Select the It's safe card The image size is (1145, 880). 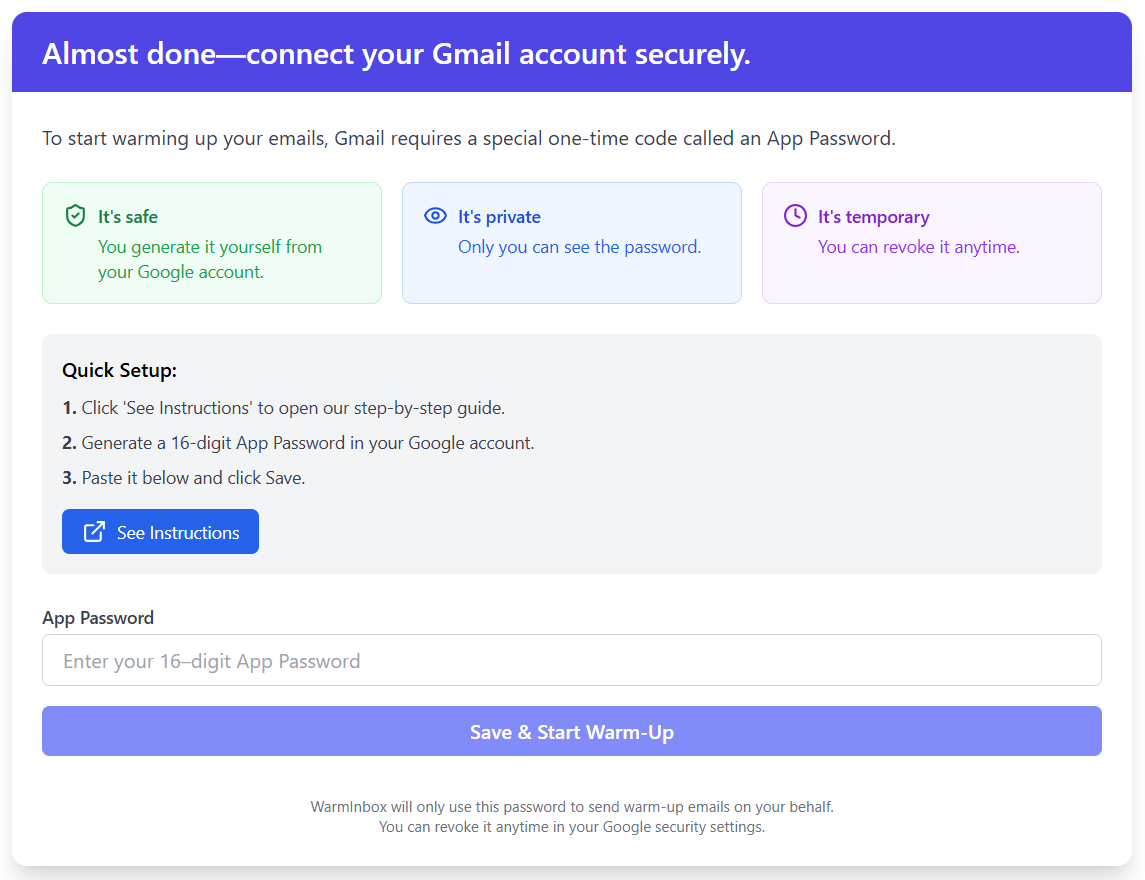[x=212, y=243]
